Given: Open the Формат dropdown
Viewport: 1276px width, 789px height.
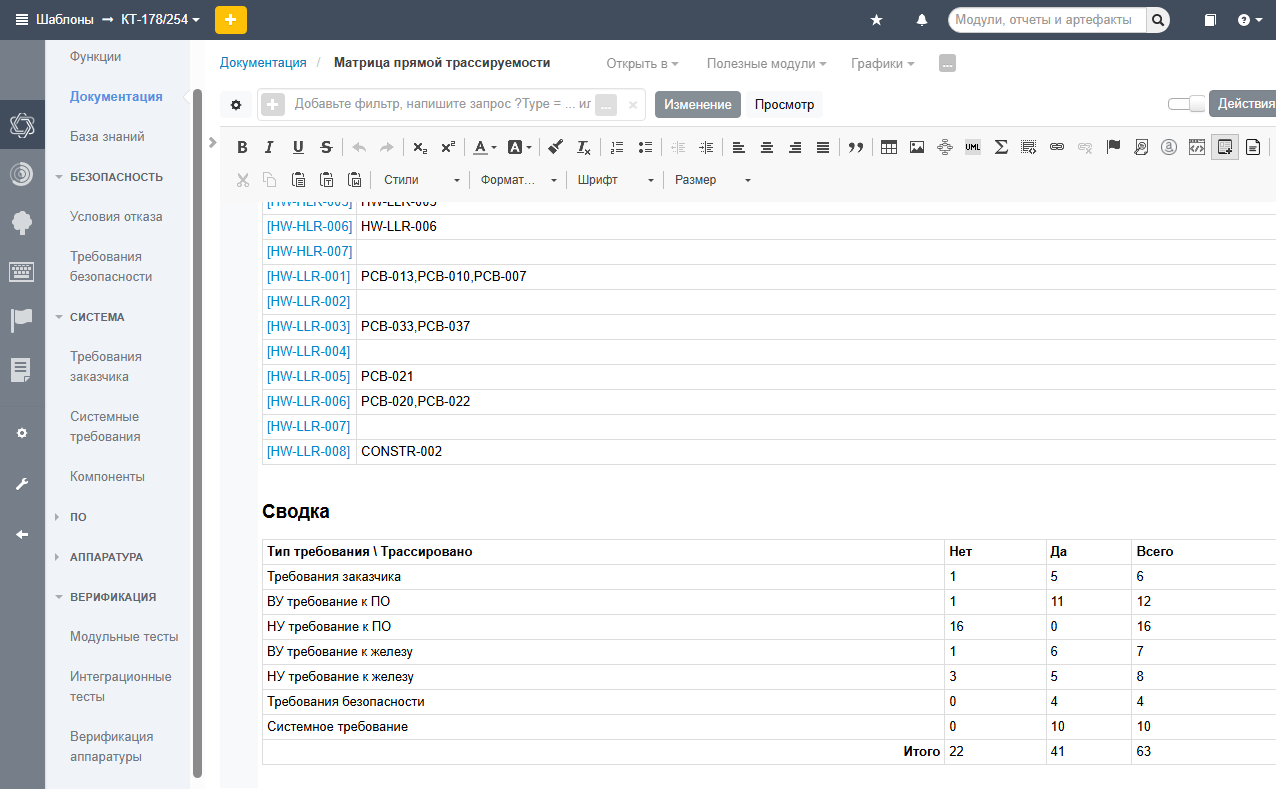Looking at the screenshot, I should [518, 180].
